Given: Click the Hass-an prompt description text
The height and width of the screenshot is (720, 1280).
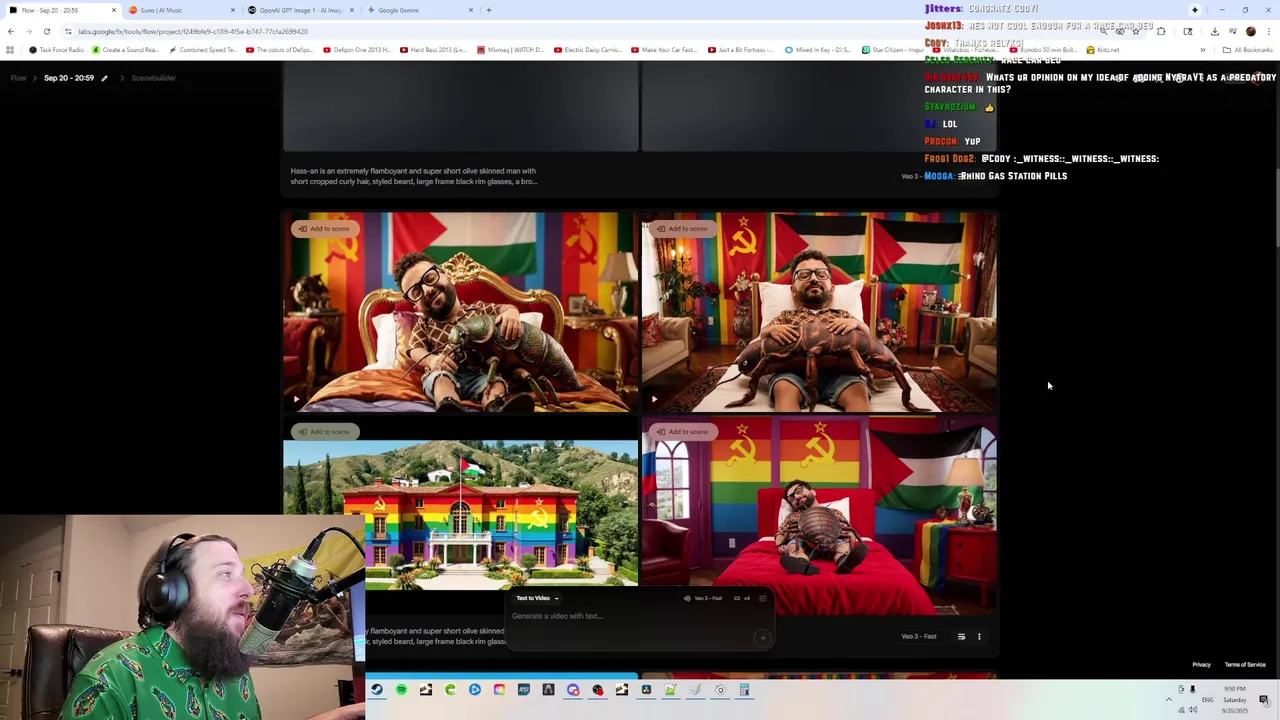Looking at the screenshot, I should [x=414, y=176].
